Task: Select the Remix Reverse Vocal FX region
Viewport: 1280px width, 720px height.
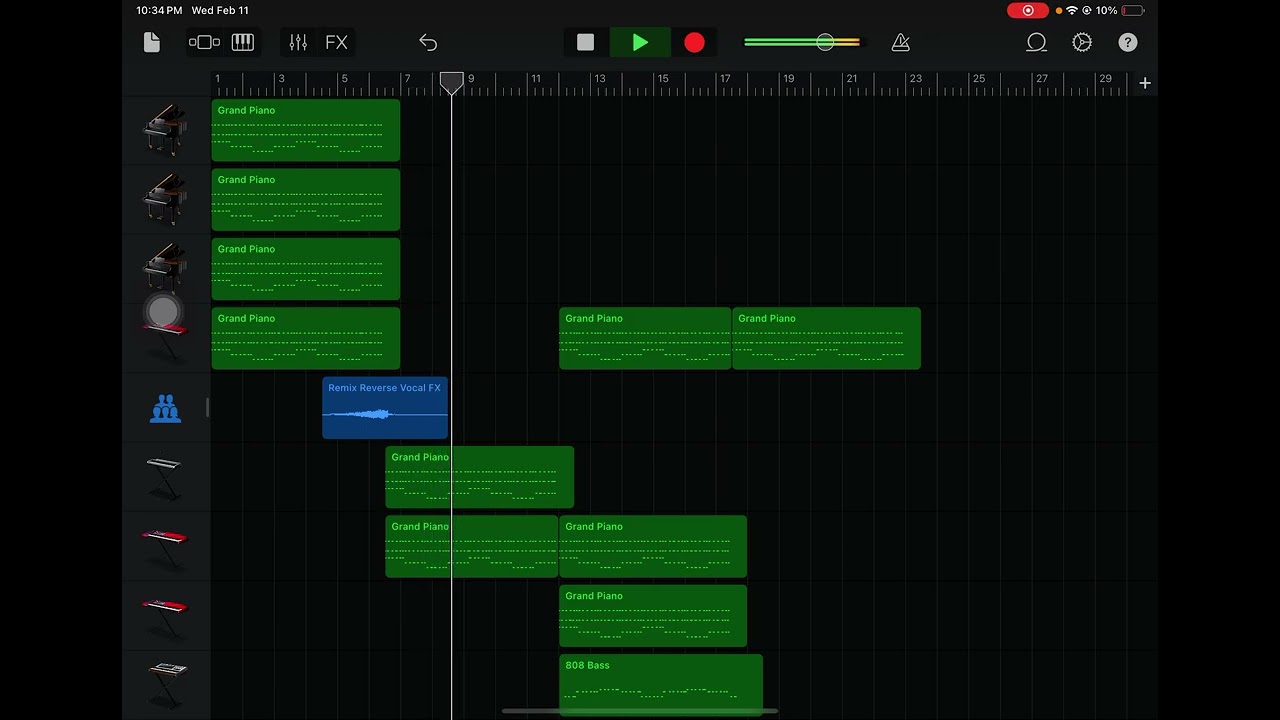Action: (x=385, y=408)
